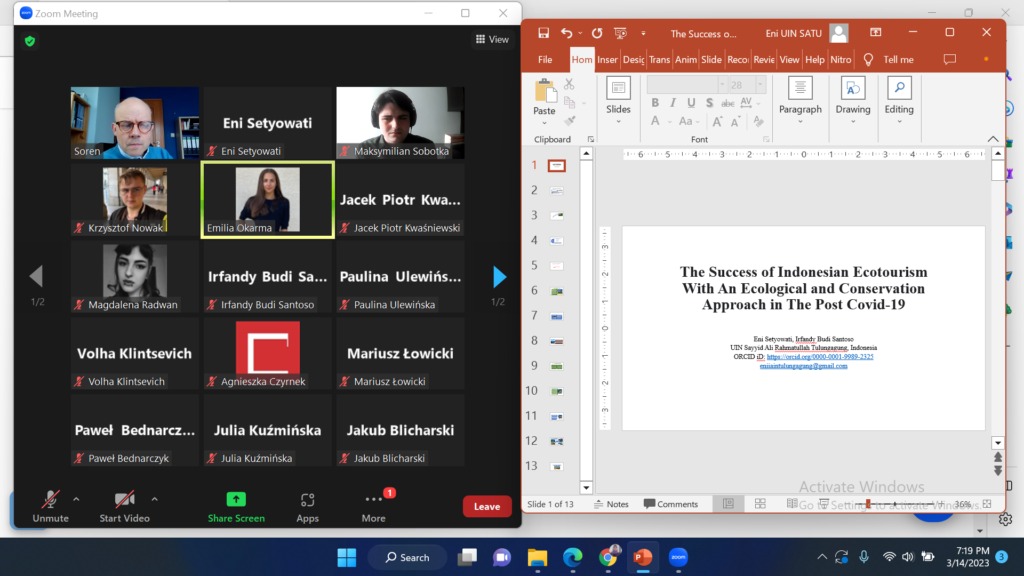
Task: Open the font size dropdown
Action: click(x=760, y=84)
